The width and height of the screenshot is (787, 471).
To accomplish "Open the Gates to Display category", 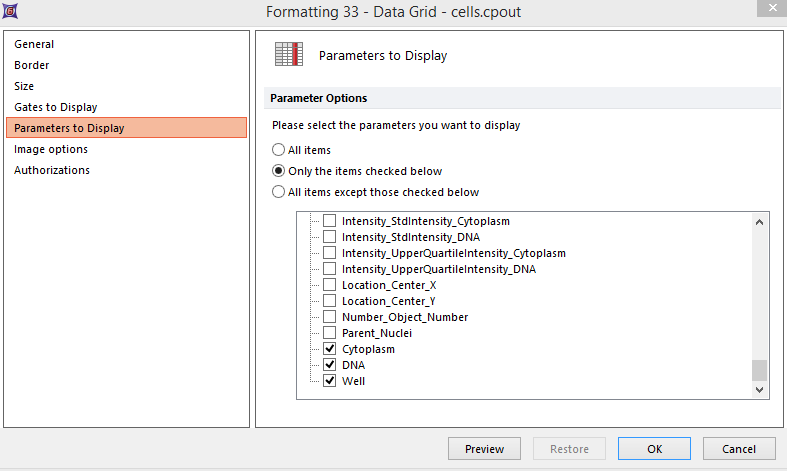I will (55, 107).
